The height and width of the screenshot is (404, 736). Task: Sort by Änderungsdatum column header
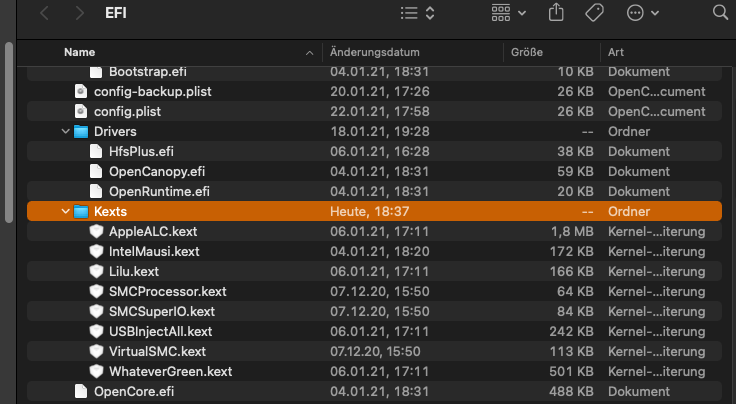pyautogui.click(x=374, y=51)
